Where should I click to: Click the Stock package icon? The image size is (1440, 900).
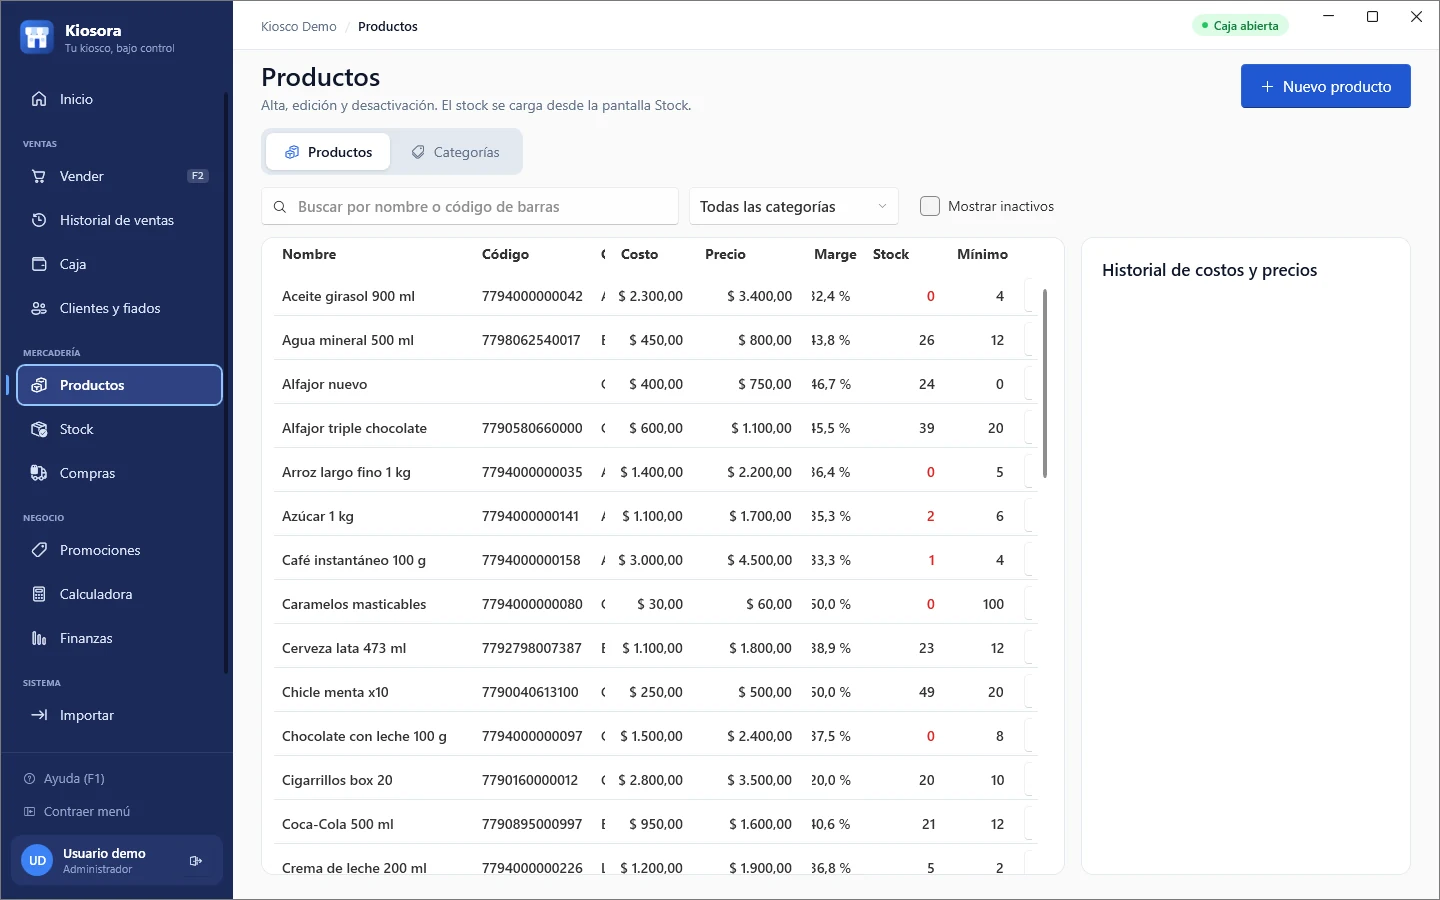click(39, 429)
